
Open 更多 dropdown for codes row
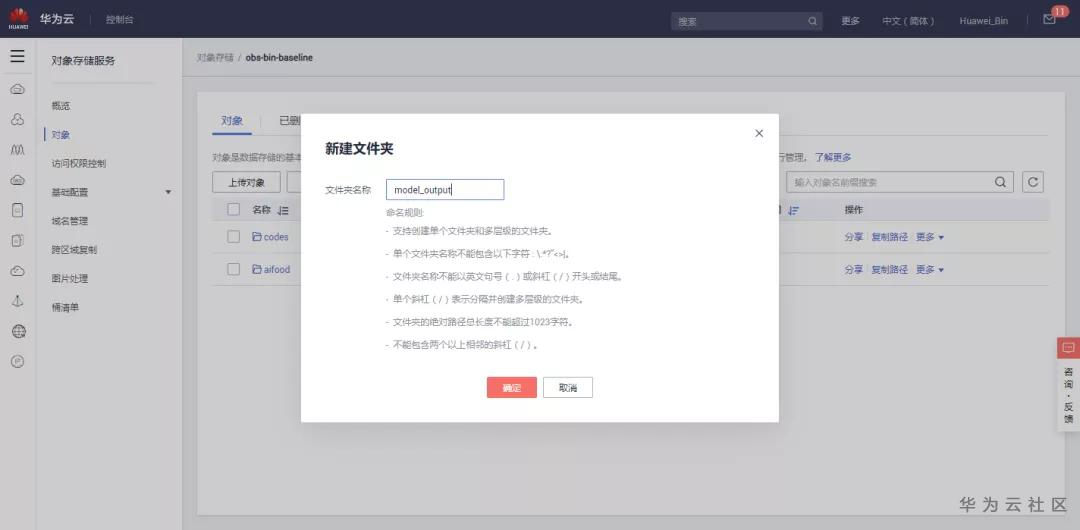929,236
